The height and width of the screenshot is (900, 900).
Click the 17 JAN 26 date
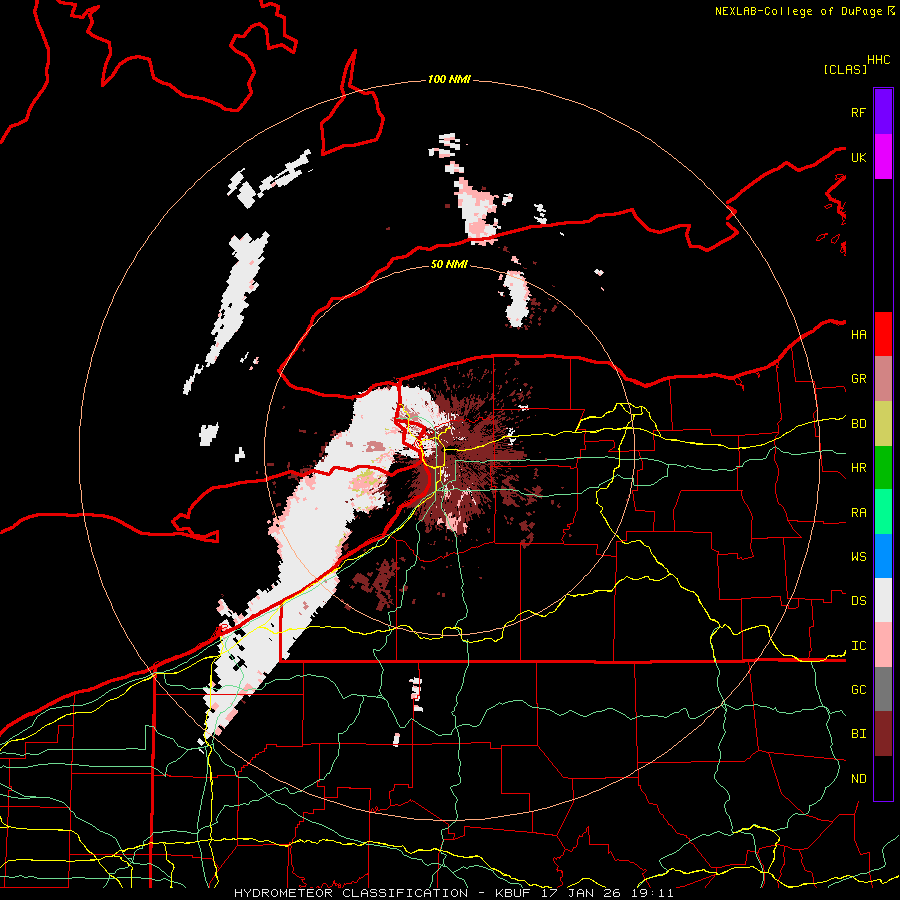pos(581,893)
